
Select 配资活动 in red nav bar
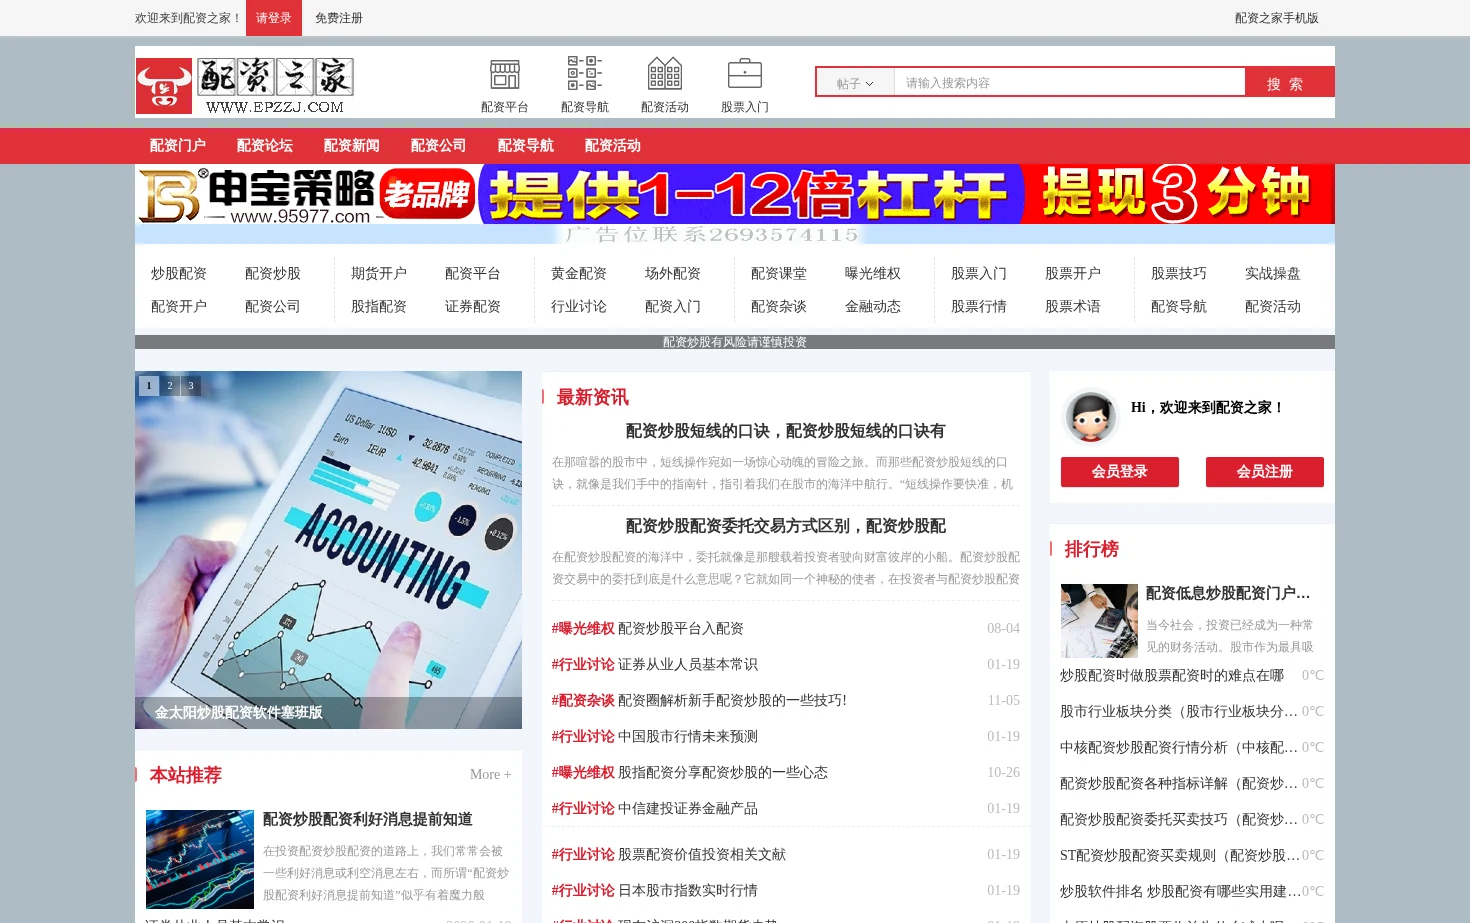[x=613, y=146]
